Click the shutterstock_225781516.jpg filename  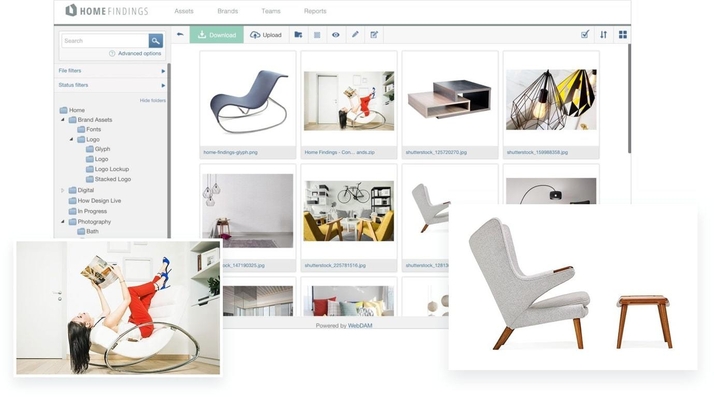click(x=335, y=265)
